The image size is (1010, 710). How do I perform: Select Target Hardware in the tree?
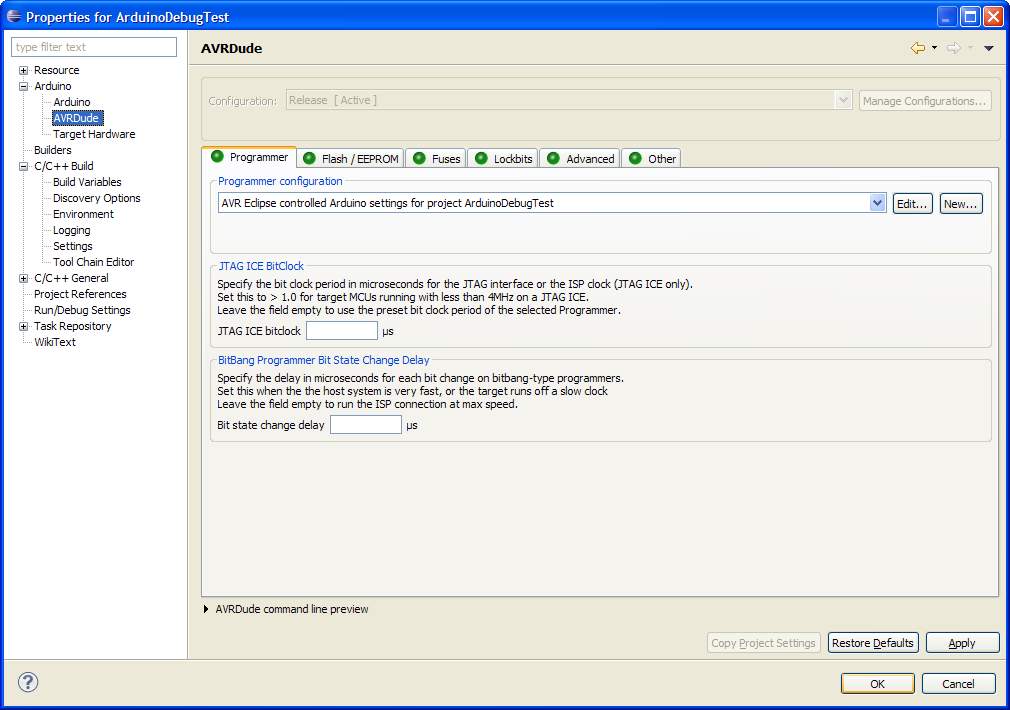click(x=94, y=134)
